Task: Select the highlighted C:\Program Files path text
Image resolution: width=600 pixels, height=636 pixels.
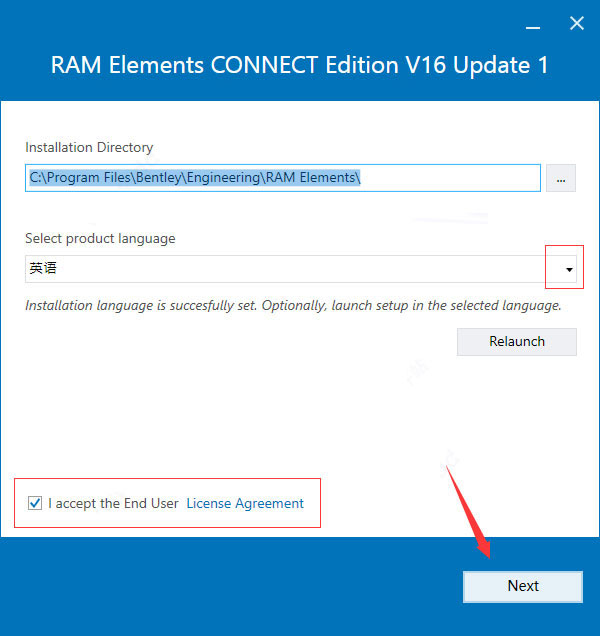Action: tap(195, 178)
